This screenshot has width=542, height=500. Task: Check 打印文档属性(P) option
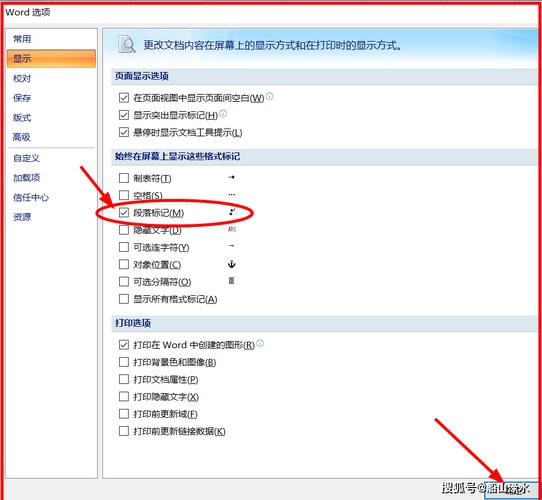coord(124,379)
